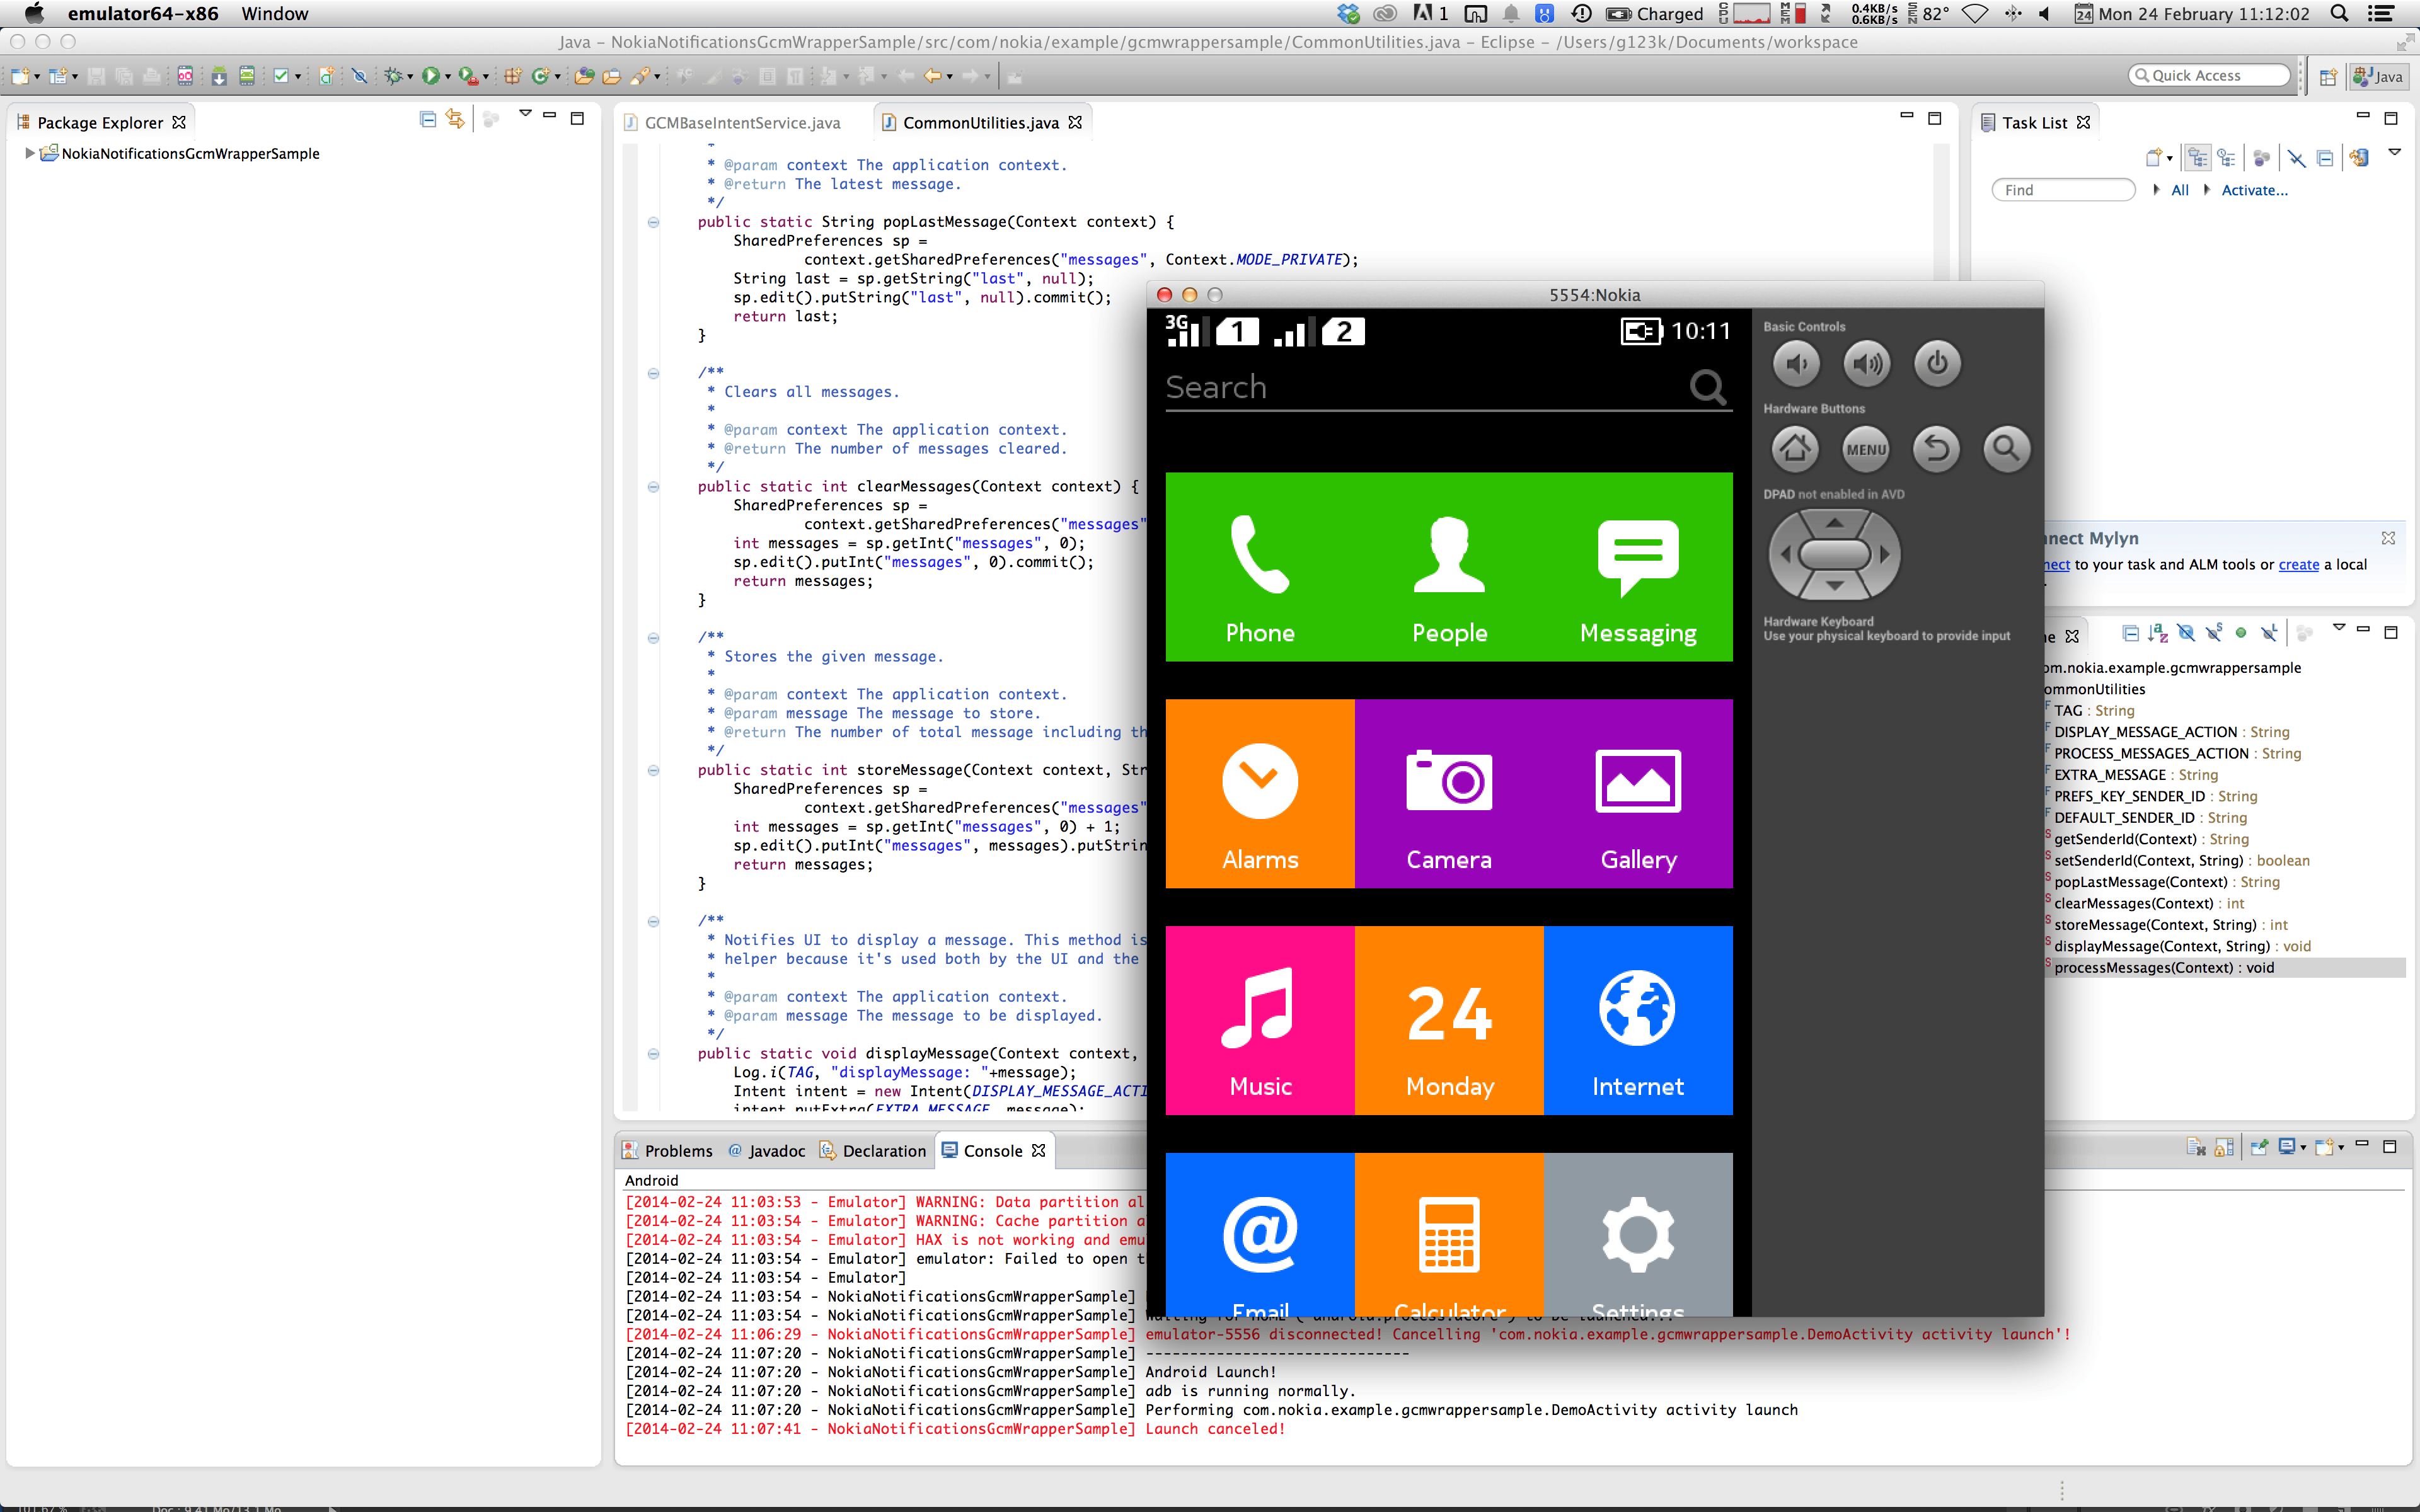
Task: Open the Package Explorer view menu triangle
Action: [525, 114]
